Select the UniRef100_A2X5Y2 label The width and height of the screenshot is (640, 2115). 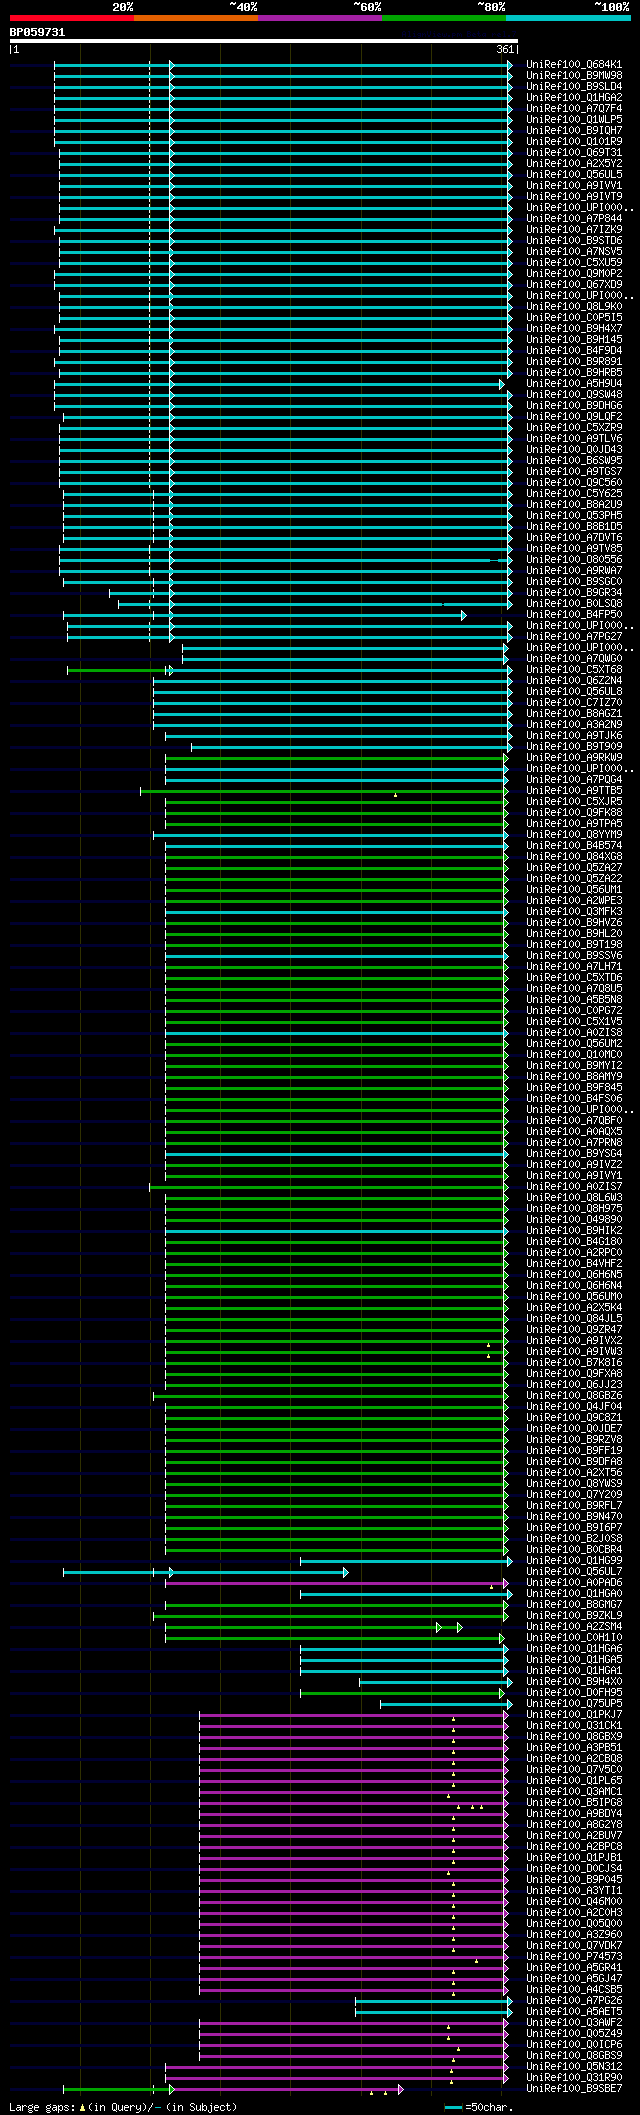(574, 163)
